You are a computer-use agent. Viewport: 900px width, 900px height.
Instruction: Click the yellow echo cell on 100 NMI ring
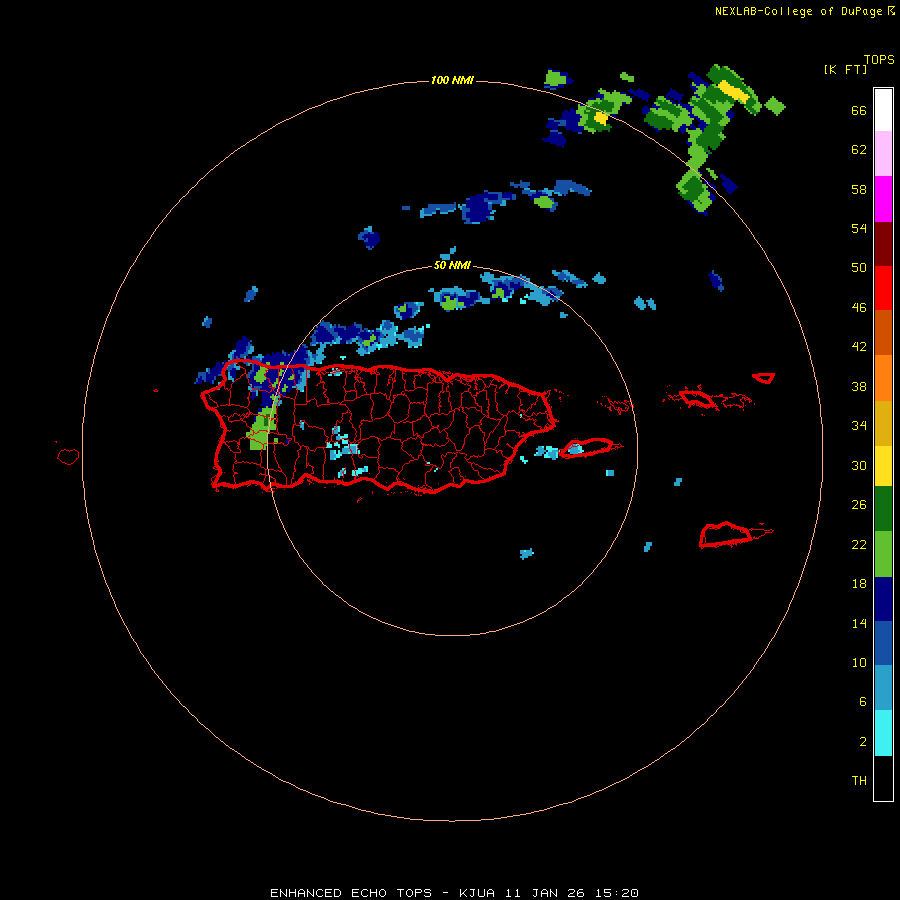600,118
